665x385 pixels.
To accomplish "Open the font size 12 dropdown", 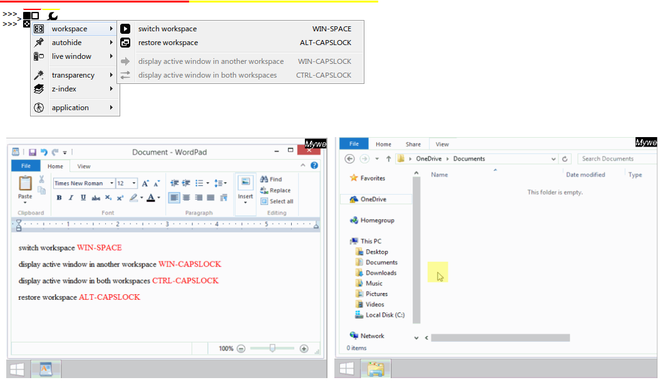I will 134,183.
